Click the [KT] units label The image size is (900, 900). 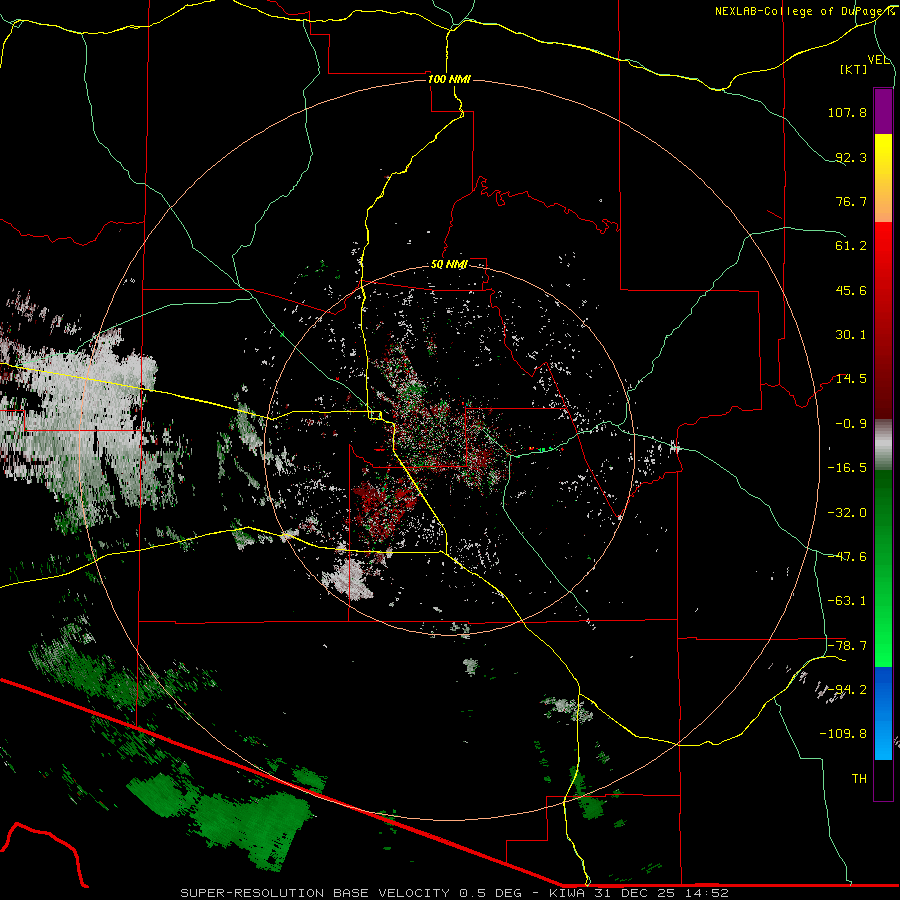[x=854, y=69]
